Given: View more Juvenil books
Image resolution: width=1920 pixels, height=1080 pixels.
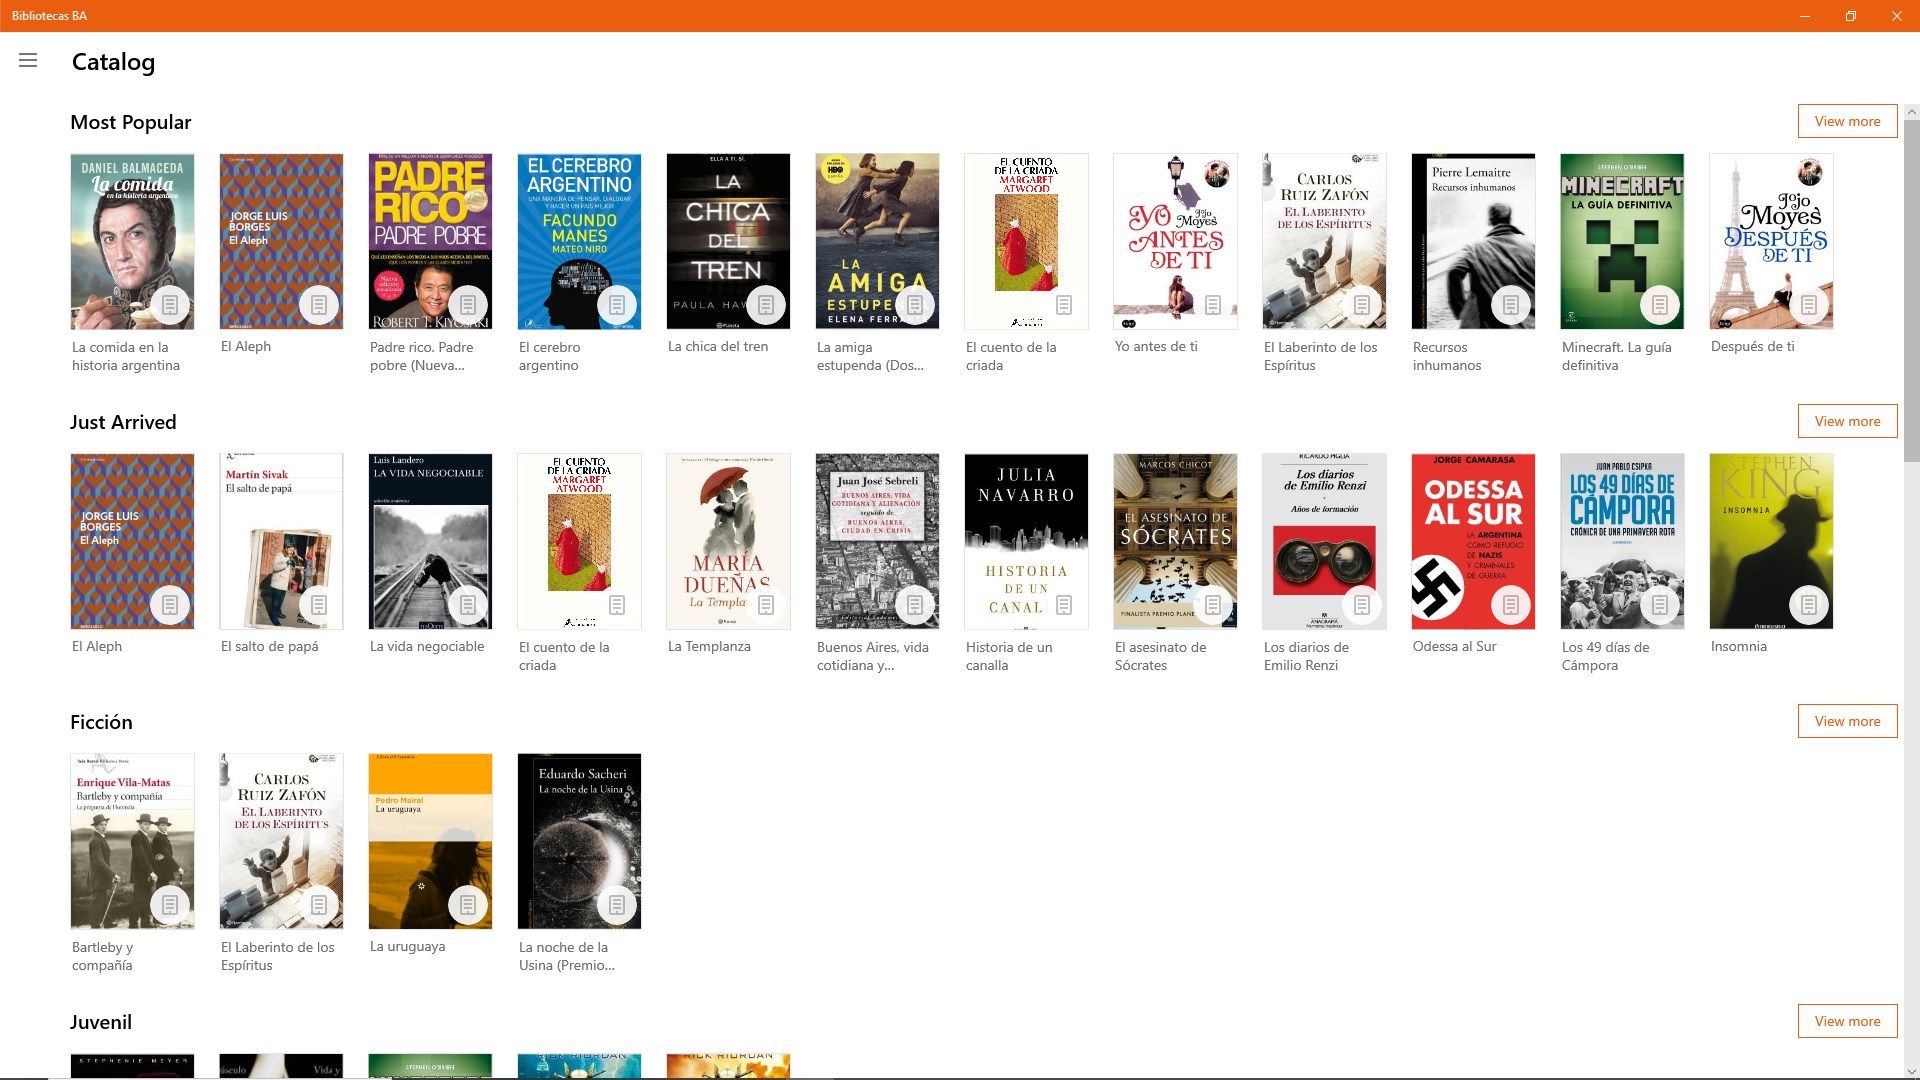Looking at the screenshot, I should click(x=1847, y=1021).
